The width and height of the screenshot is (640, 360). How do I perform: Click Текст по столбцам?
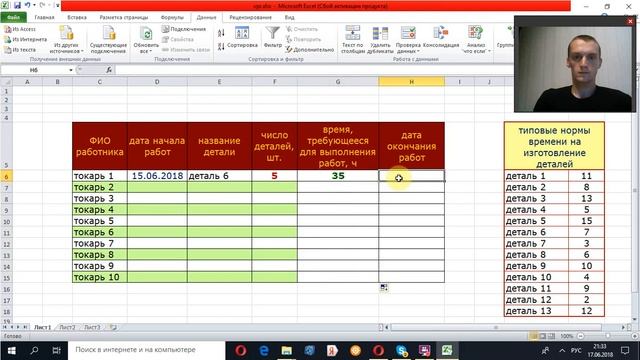(x=352, y=40)
